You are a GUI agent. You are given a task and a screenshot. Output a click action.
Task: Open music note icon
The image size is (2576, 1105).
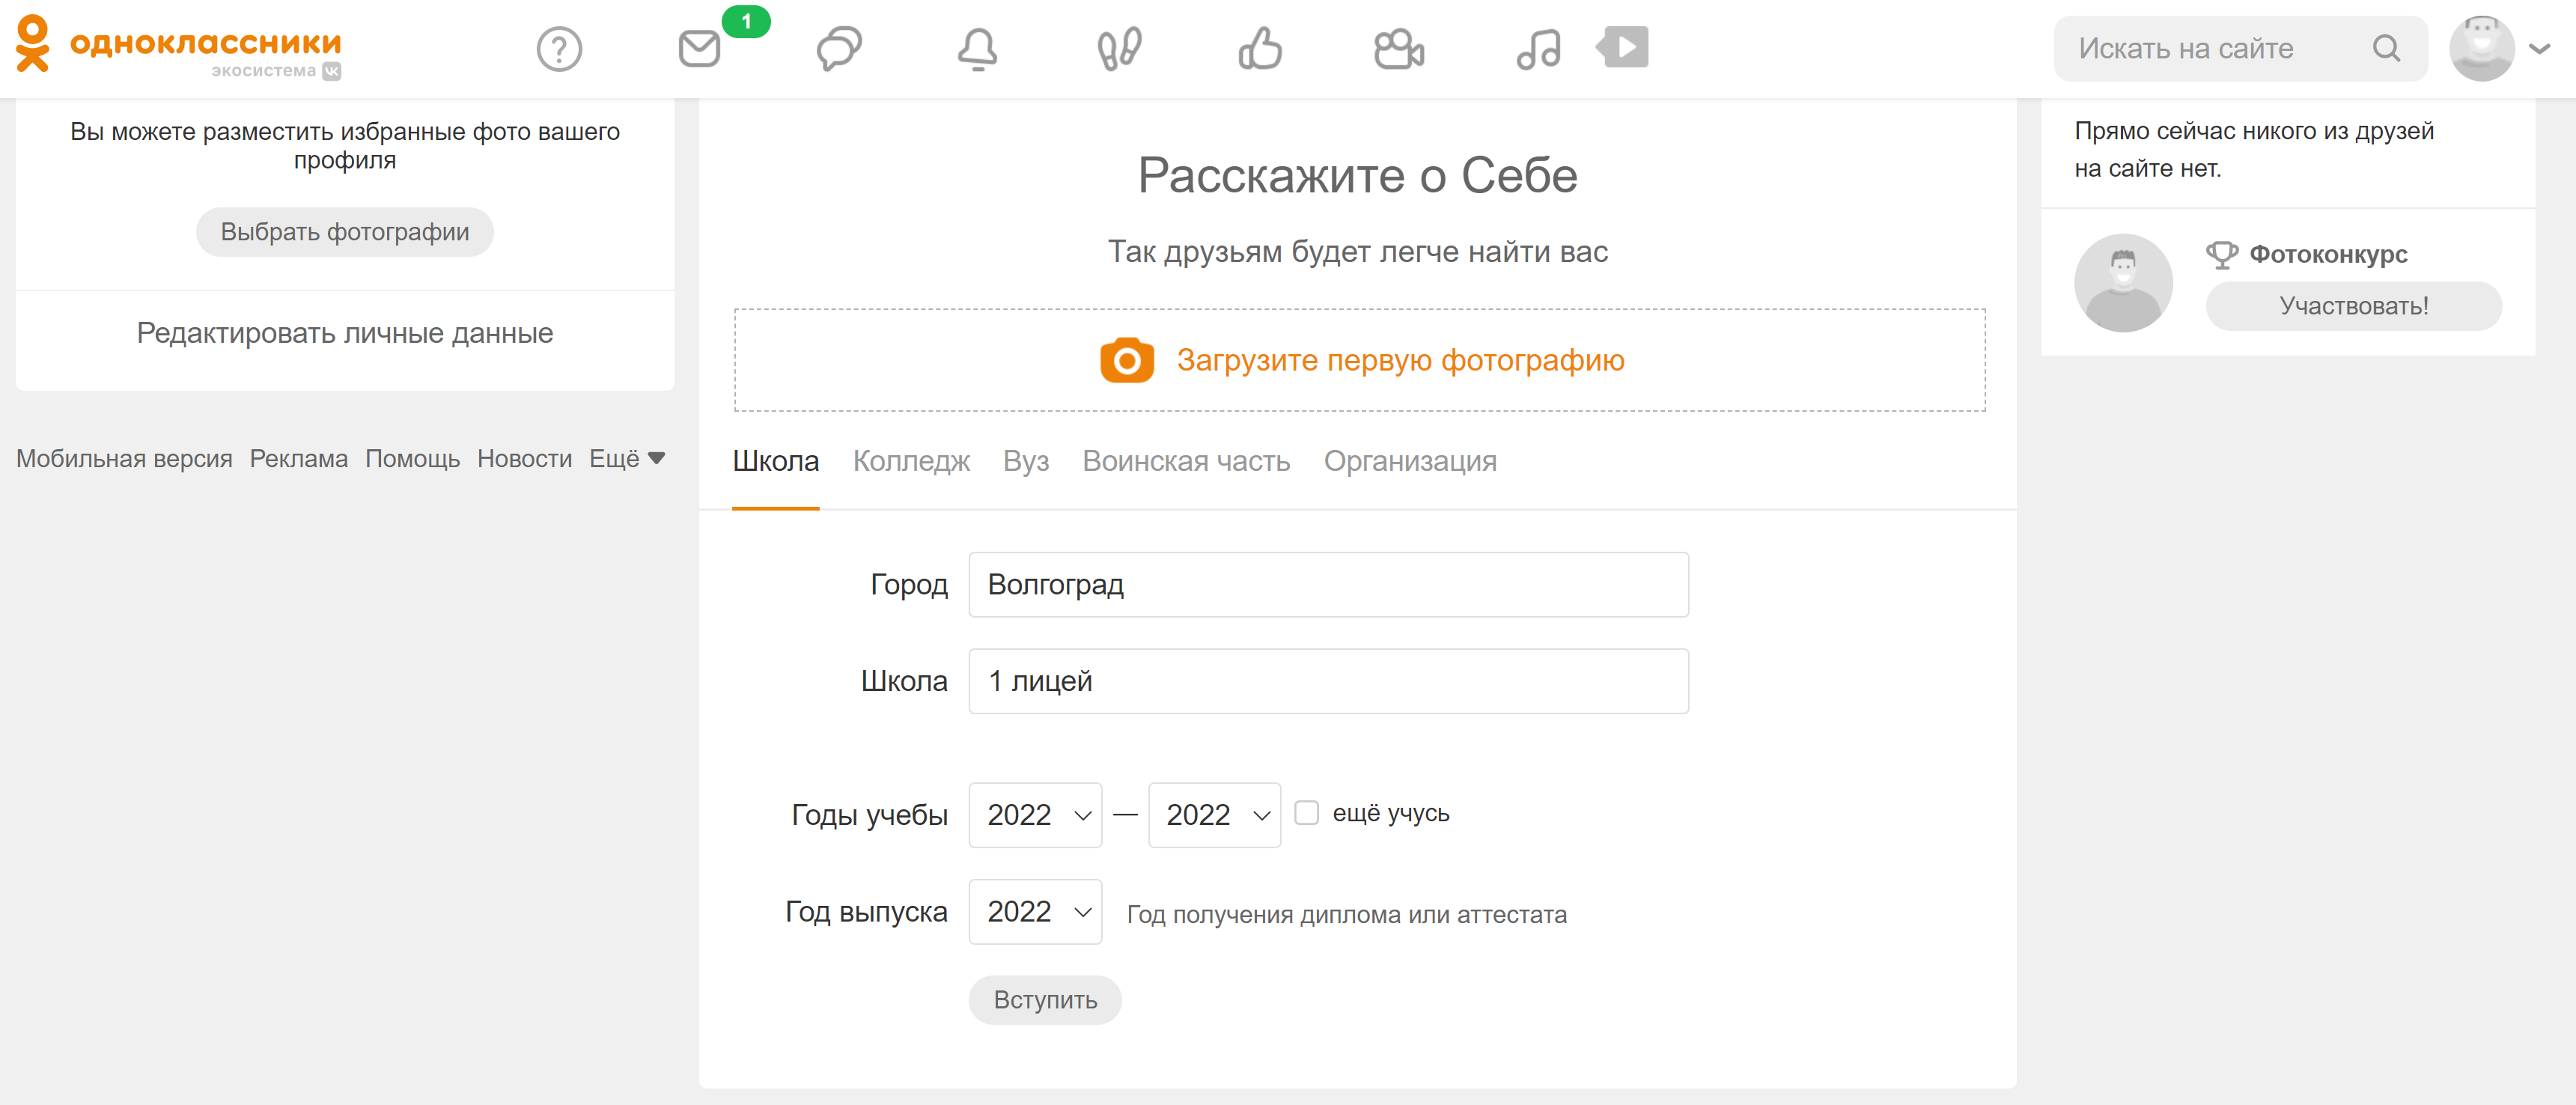pos(1539,49)
